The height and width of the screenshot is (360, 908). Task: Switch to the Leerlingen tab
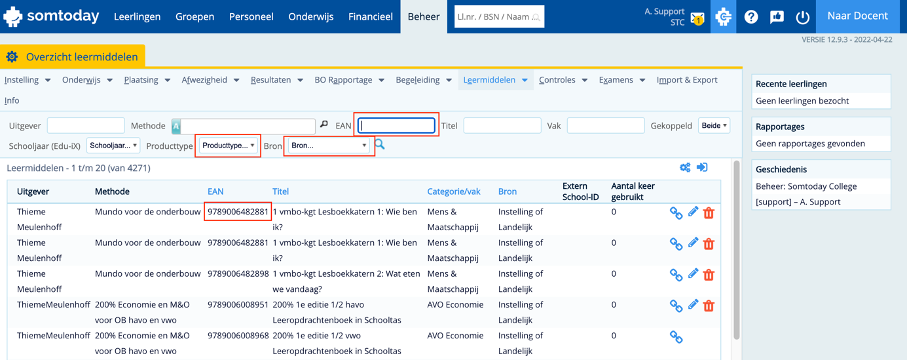137,17
